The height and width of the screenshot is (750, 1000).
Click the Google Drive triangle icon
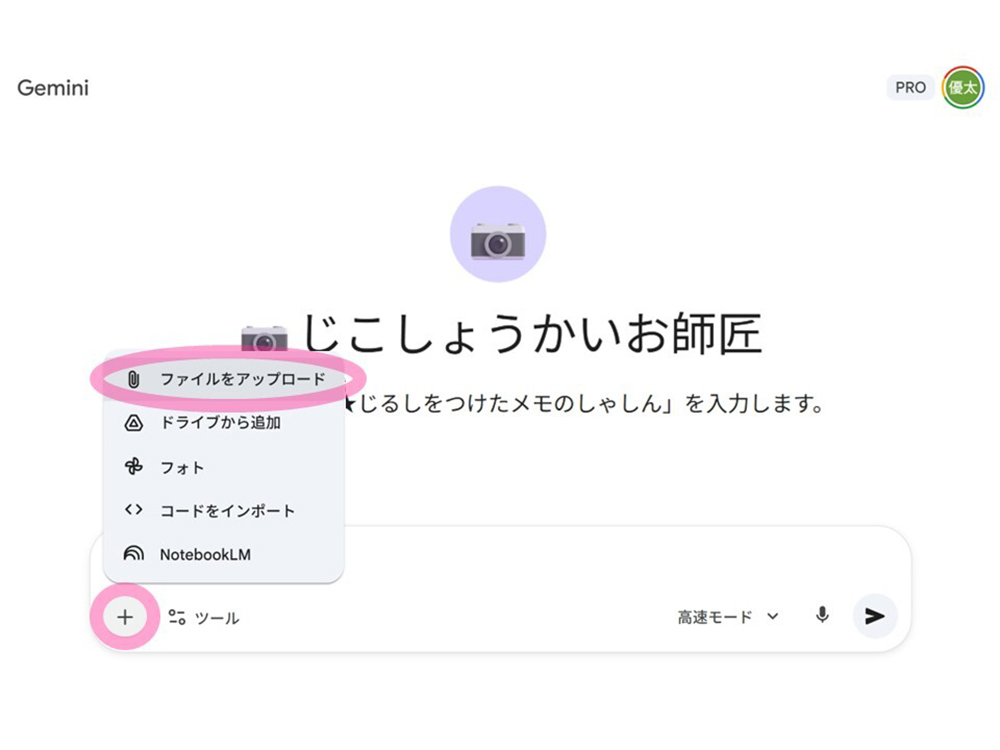(x=134, y=423)
